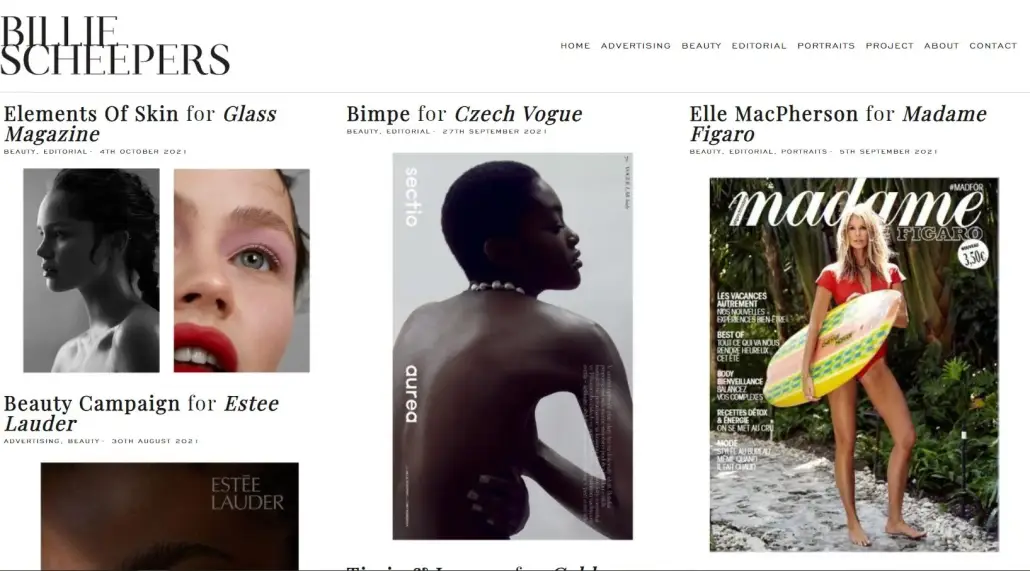Open the Czech Vogue sectio aurea image
1030x571 pixels.
[x=512, y=346]
